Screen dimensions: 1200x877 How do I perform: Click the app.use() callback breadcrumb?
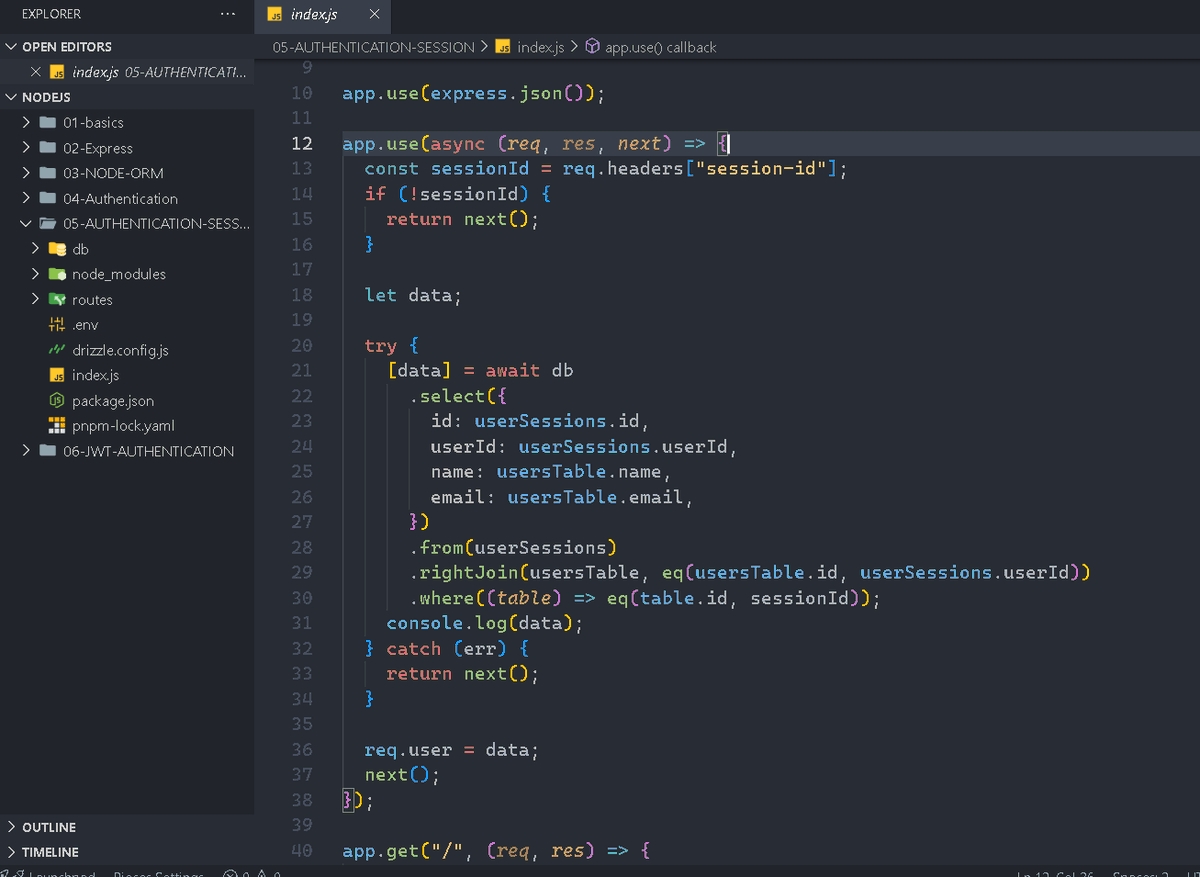pyautogui.click(x=661, y=47)
